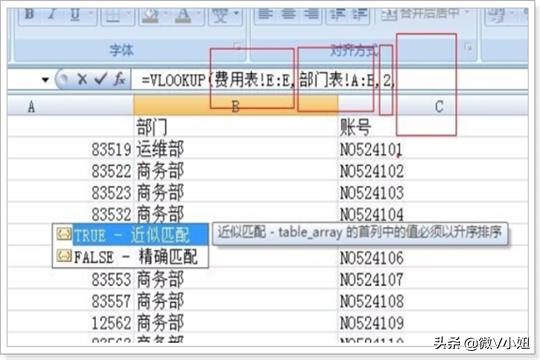Open the 字体 group dialog launcher
The width and height of the screenshot is (540, 360).
[237, 46]
